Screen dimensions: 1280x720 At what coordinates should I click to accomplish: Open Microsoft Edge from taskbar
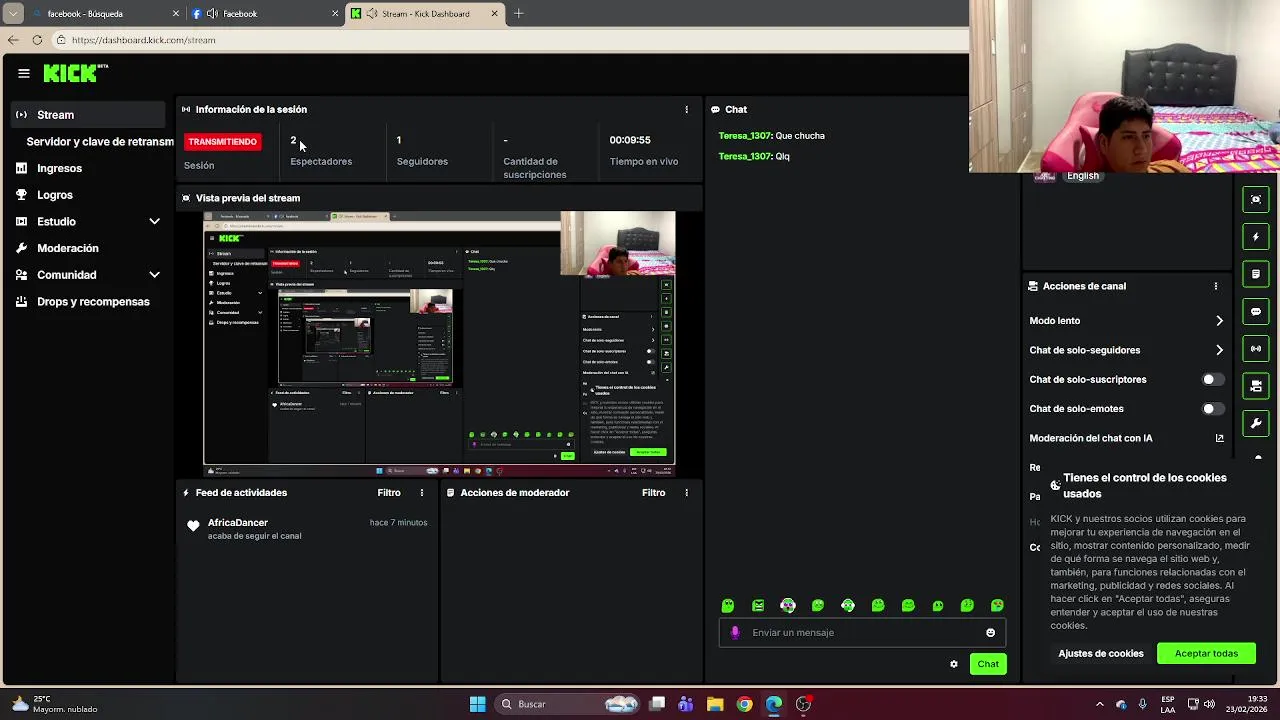(x=774, y=704)
